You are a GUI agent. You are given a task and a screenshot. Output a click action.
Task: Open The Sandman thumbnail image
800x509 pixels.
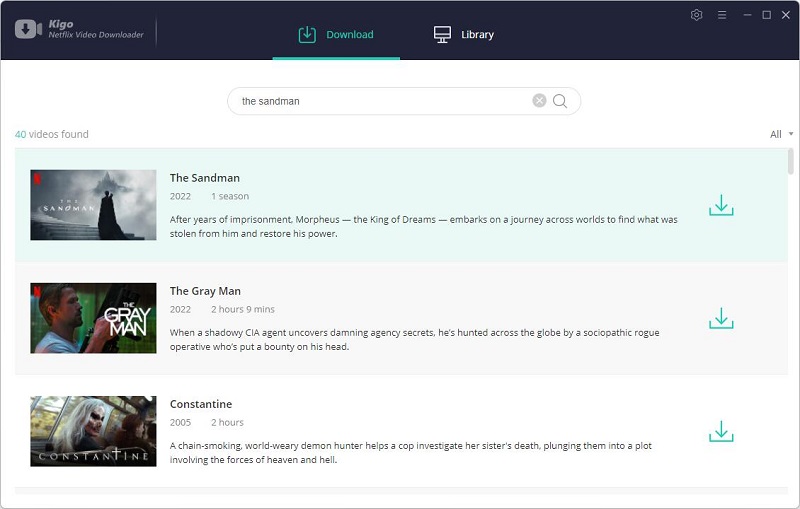[x=93, y=205]
